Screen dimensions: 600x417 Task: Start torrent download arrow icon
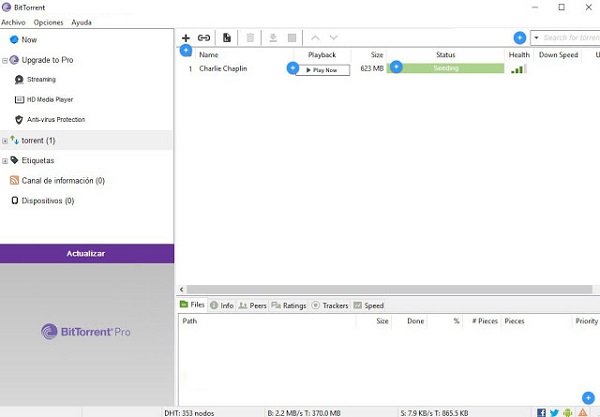click(273, 38)
